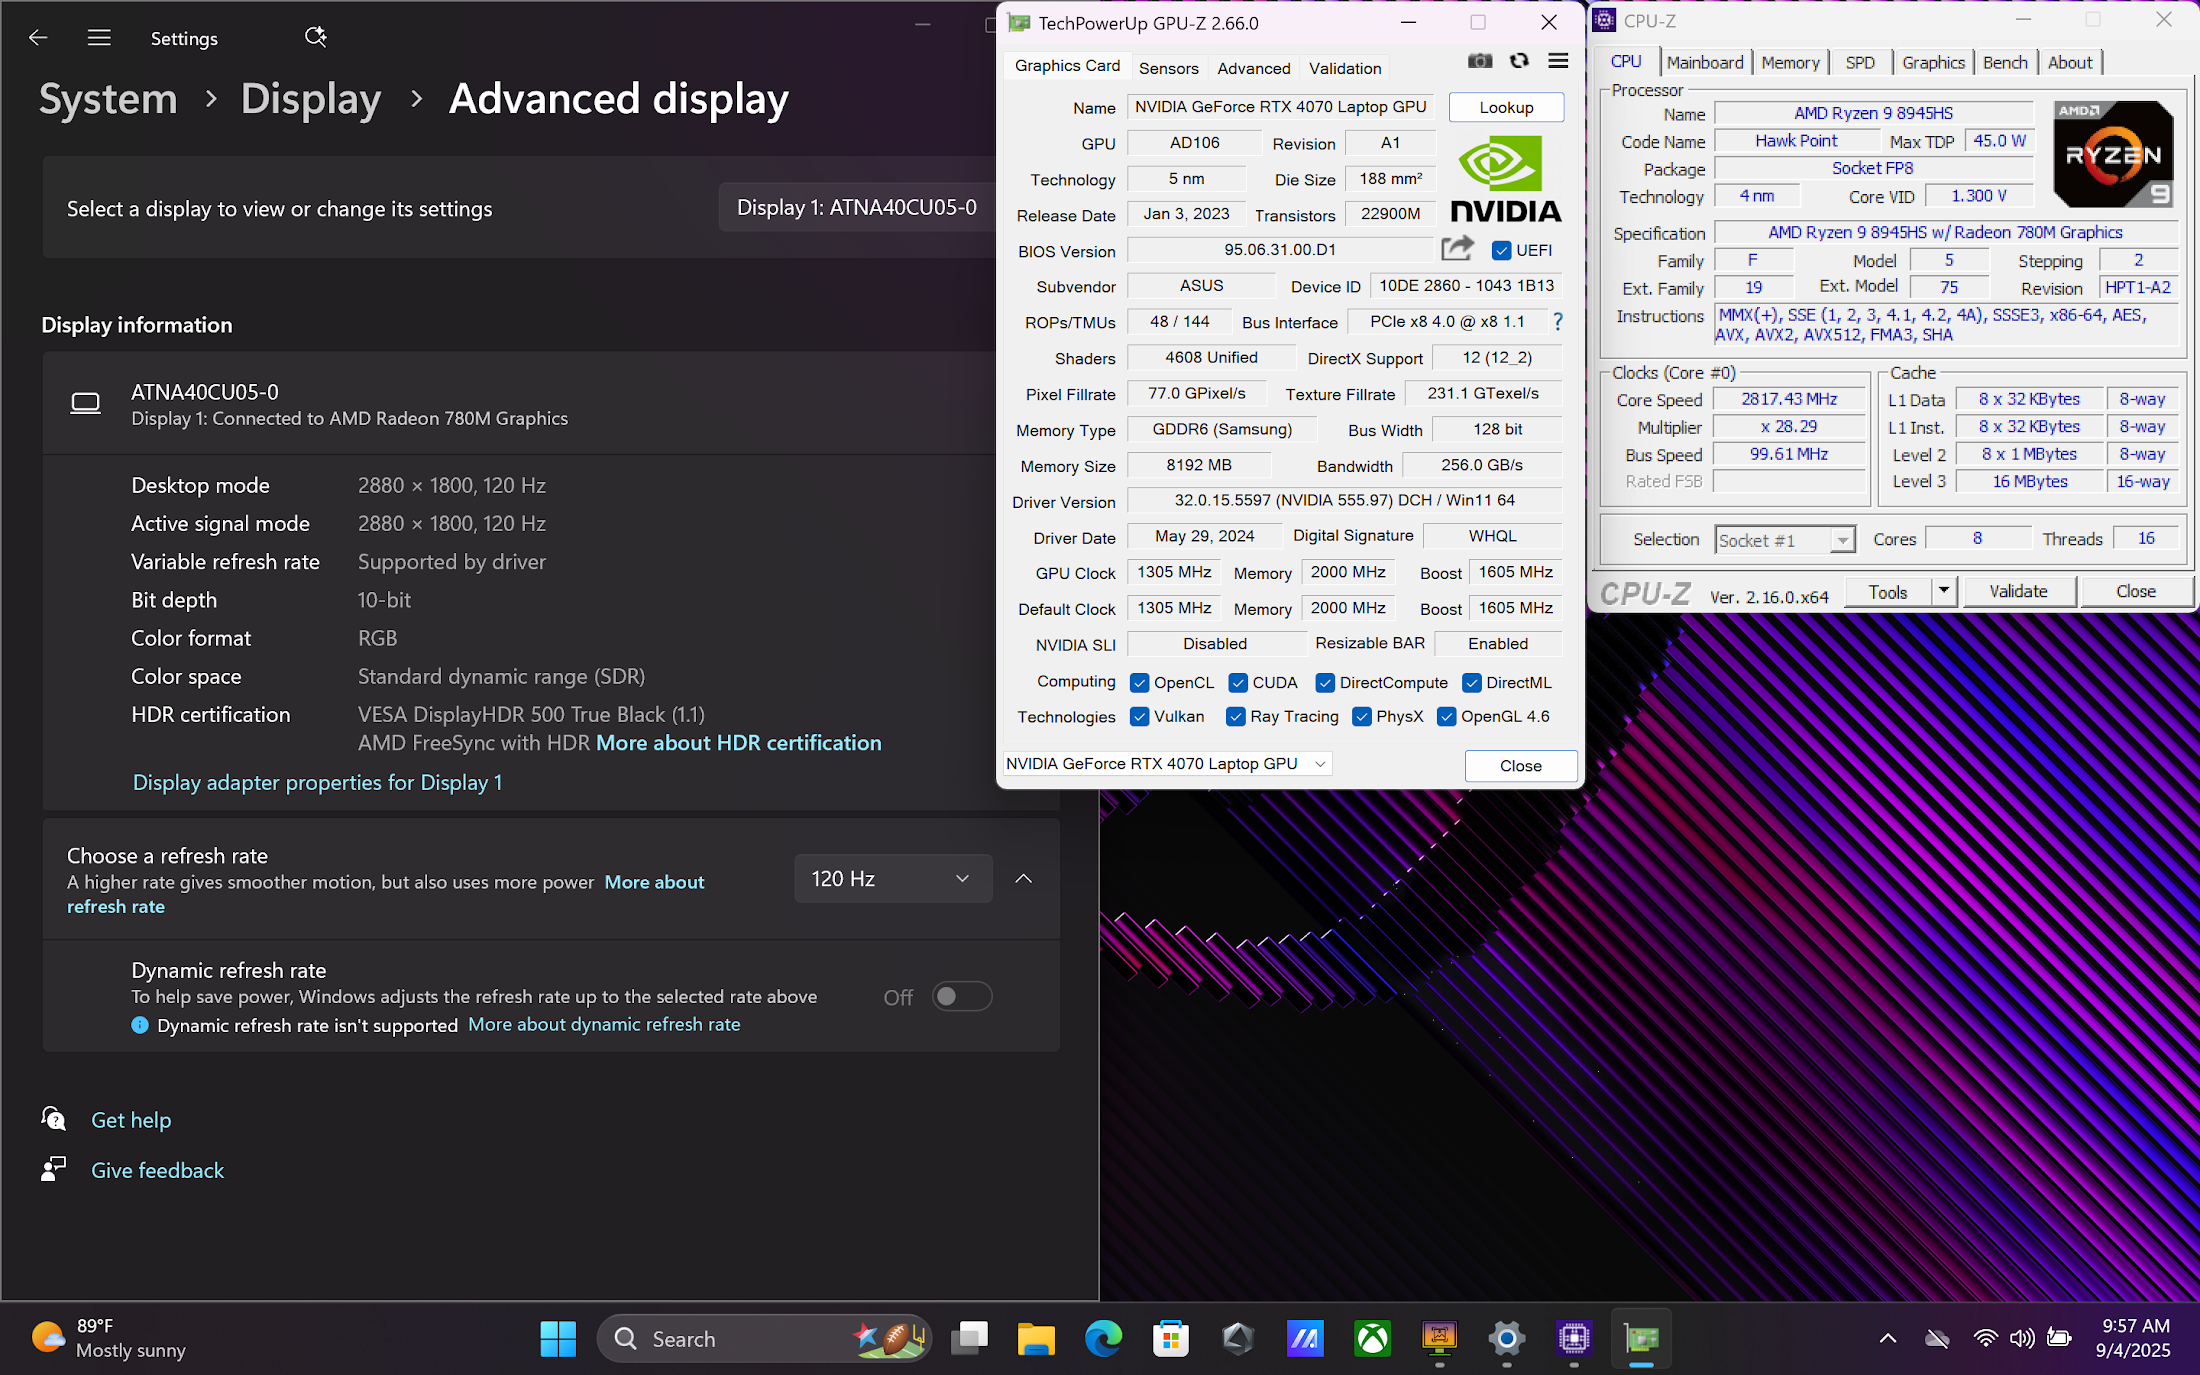The height and width of the screenshot is (1375, 2200).
Task: Click the volume speaker tray icon
Action: [2021, 1338]
